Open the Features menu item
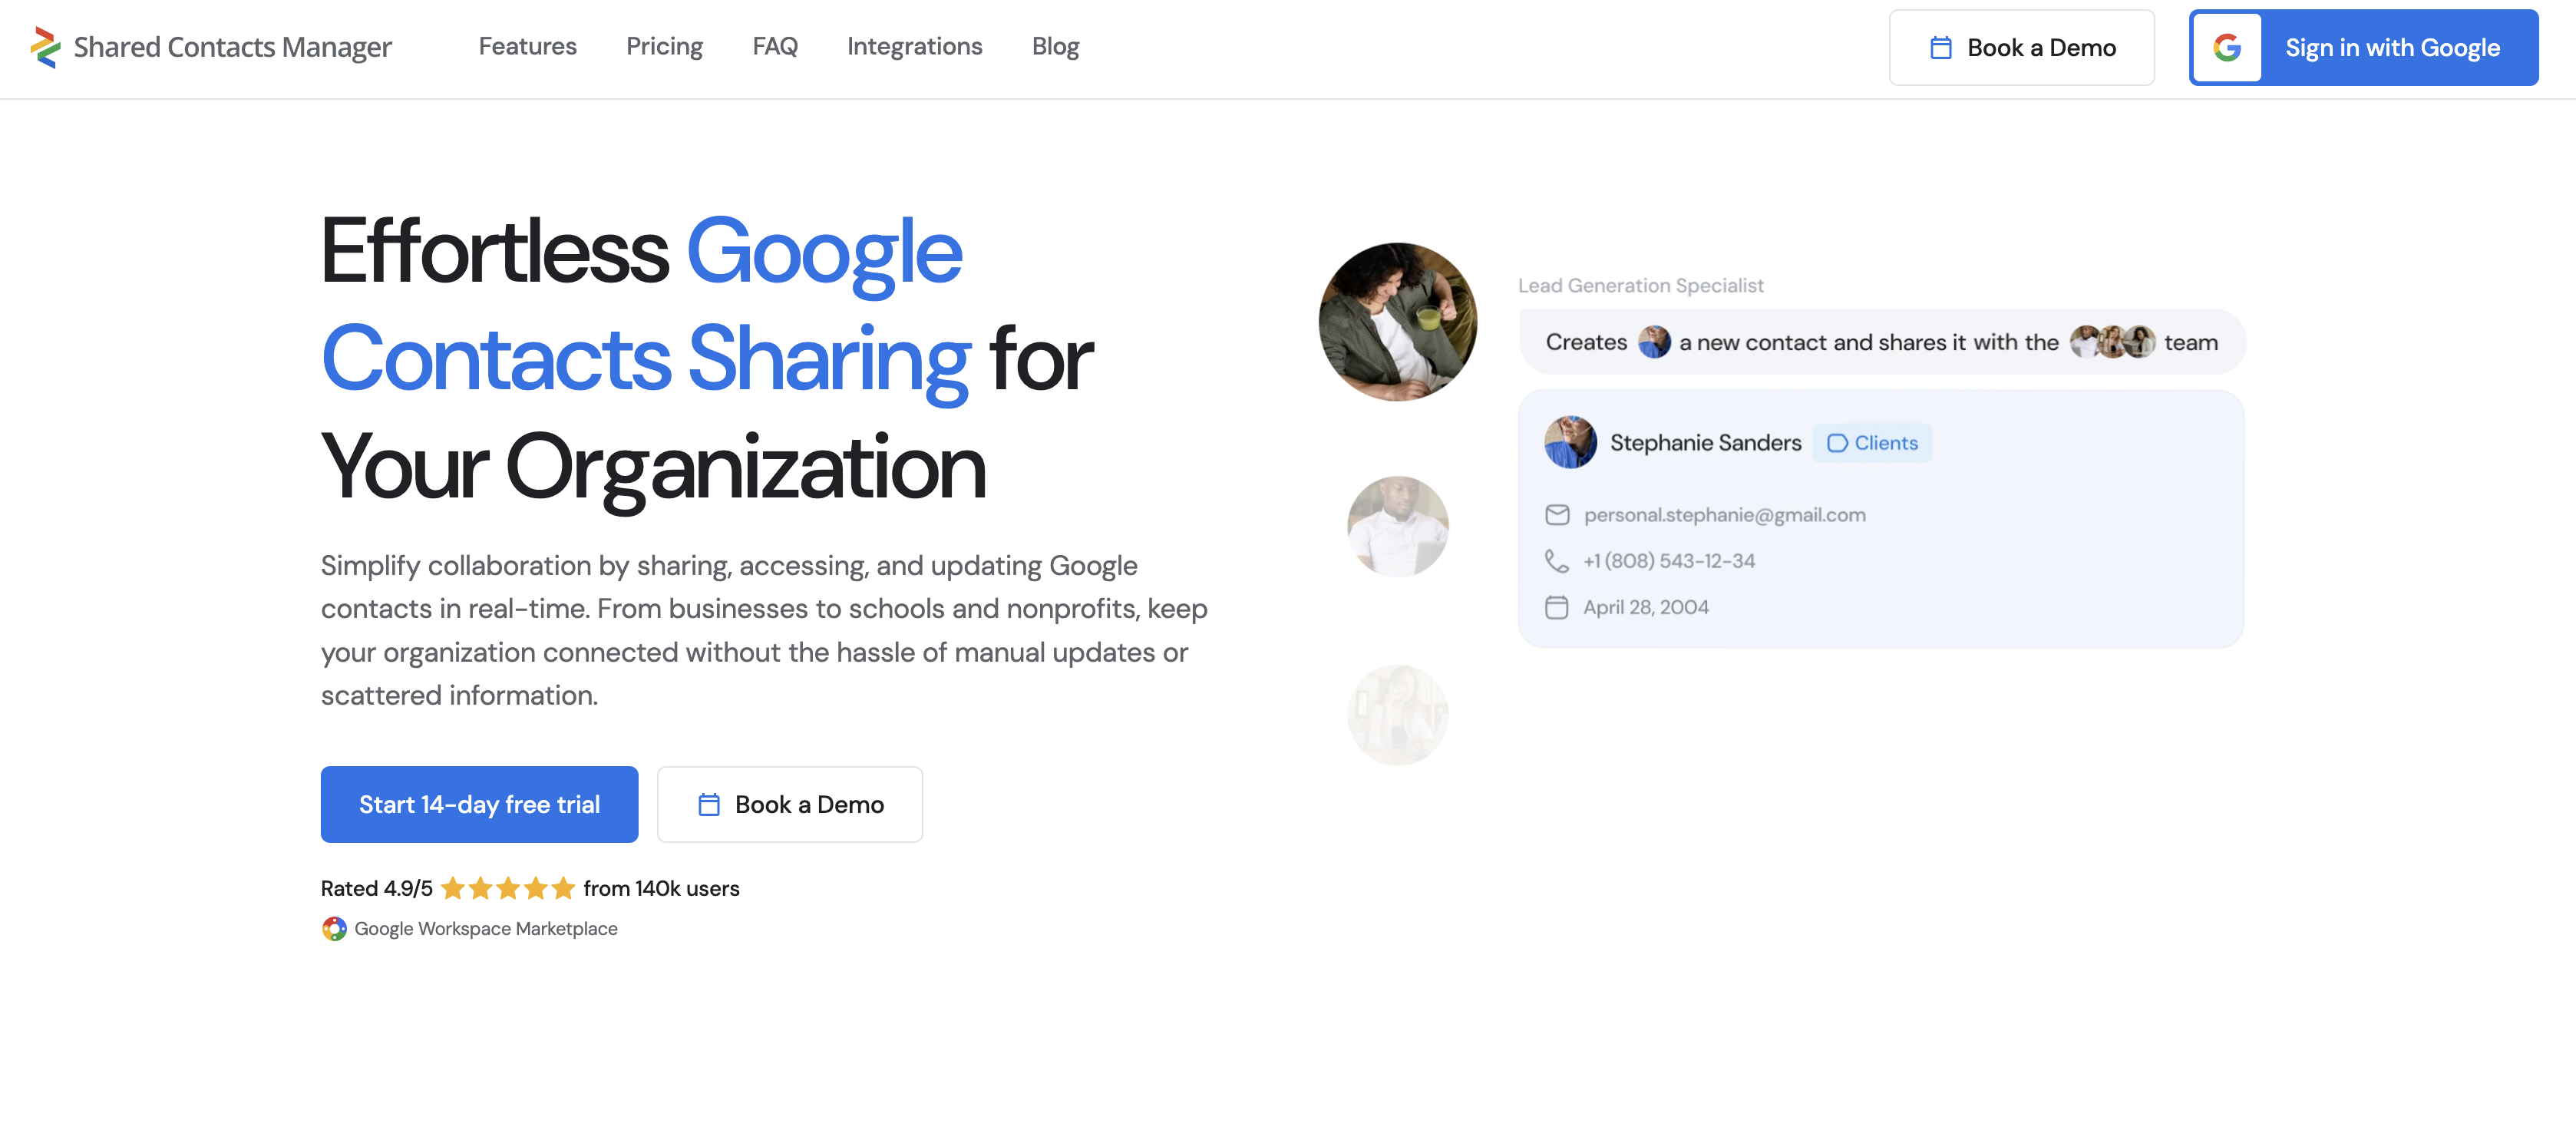This screenshot has width=2576, height=1130. coord(527,46)
